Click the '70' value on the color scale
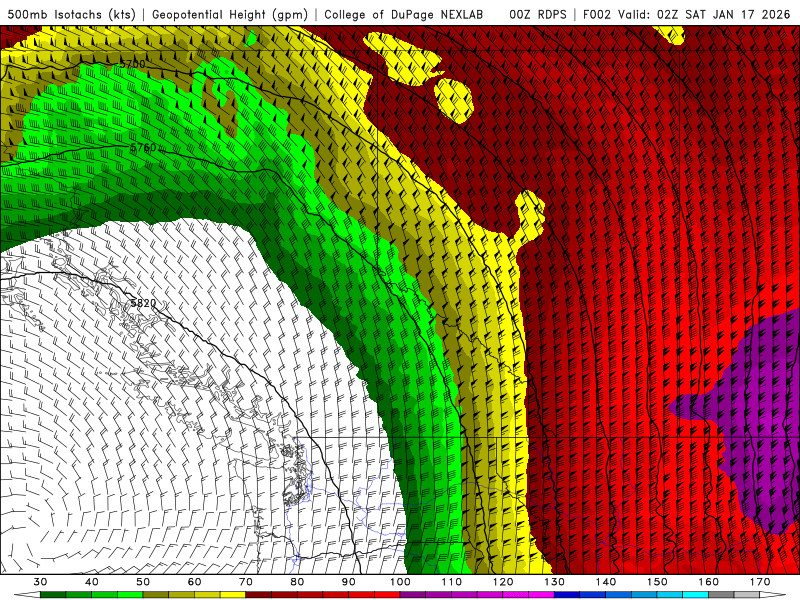Image resolution: width=800 pixels, height=600 pixels. coord(246,582)
